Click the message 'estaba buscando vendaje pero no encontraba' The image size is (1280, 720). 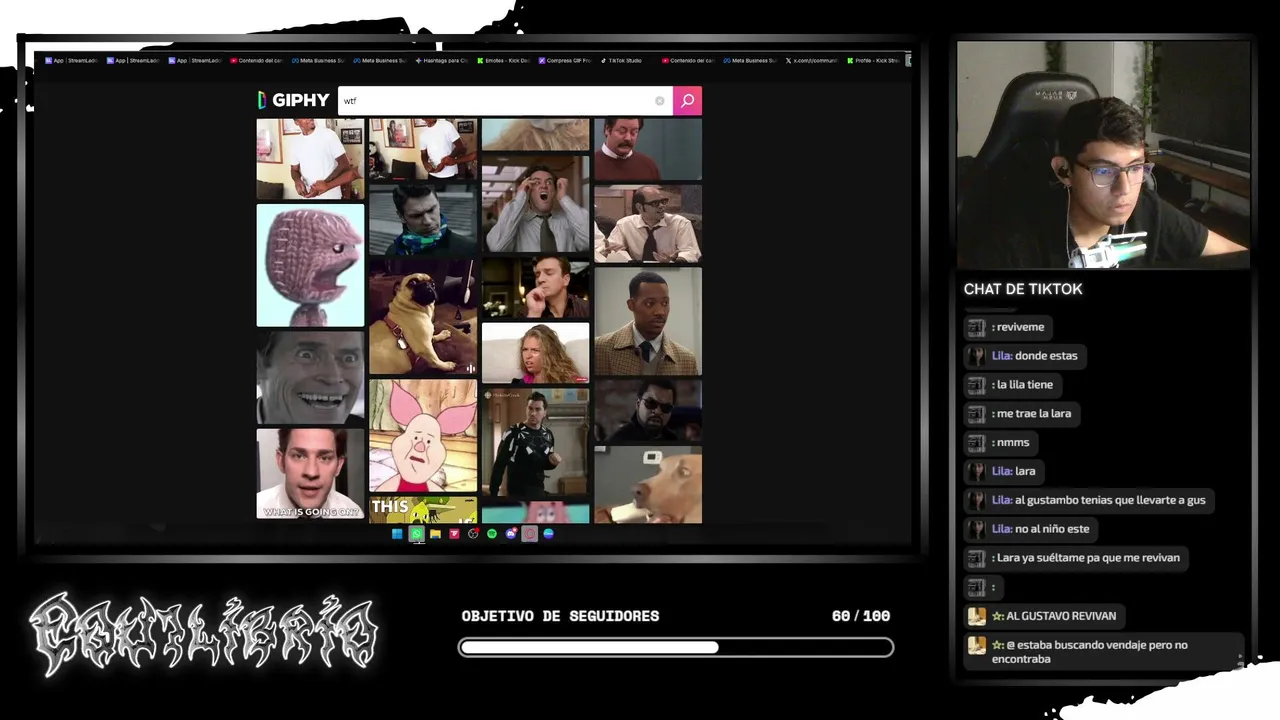1104,651
